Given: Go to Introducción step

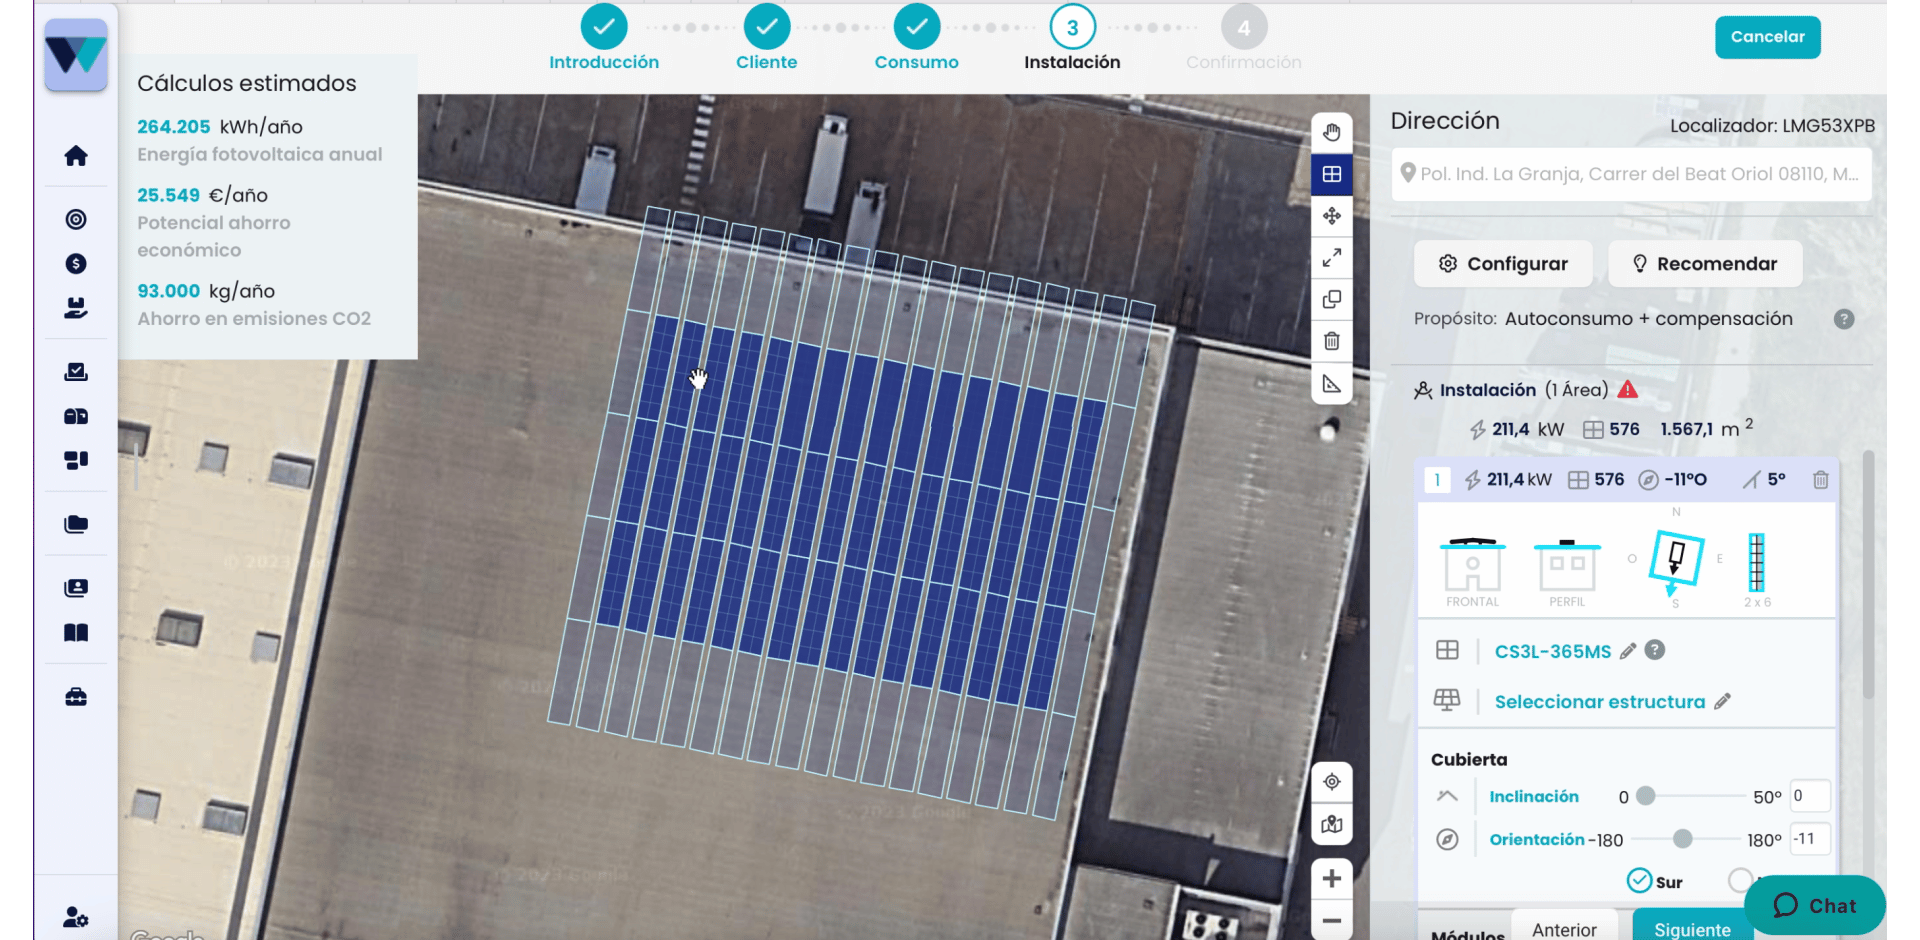Looking at the screenshot, I should tap(604, 39).
